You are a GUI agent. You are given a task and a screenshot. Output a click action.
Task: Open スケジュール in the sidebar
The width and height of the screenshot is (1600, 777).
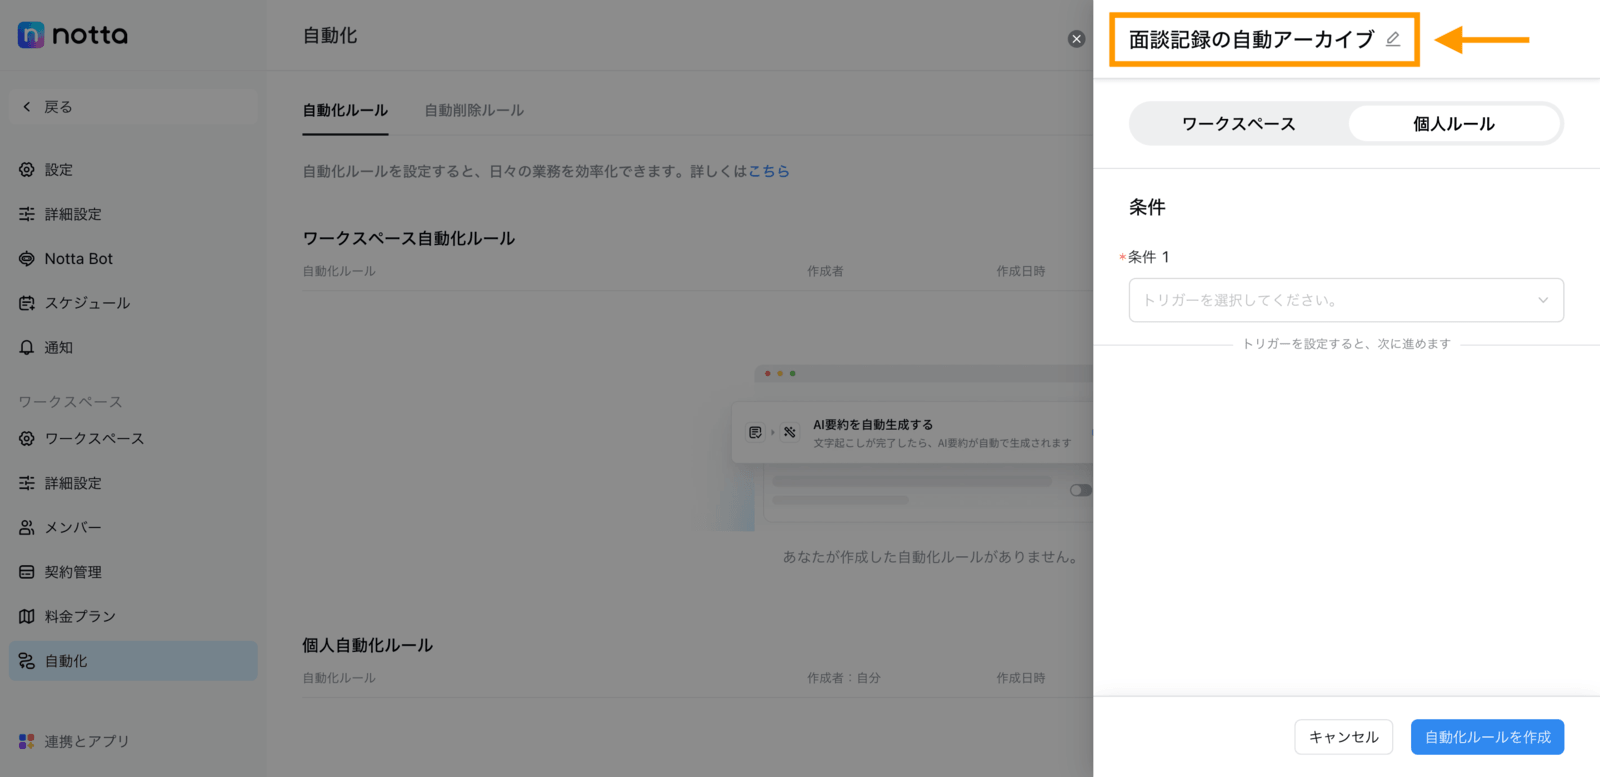(x=133, y=303)
